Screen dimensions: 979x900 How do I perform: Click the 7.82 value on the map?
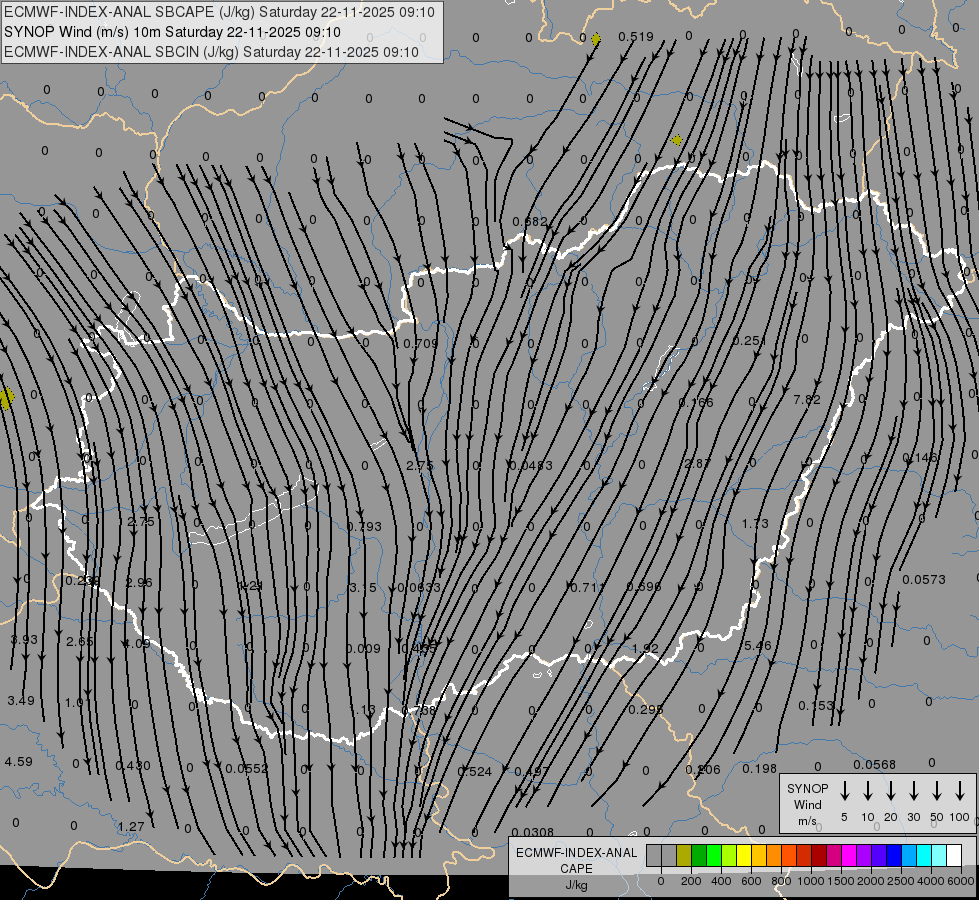click(x=807, y=399)
